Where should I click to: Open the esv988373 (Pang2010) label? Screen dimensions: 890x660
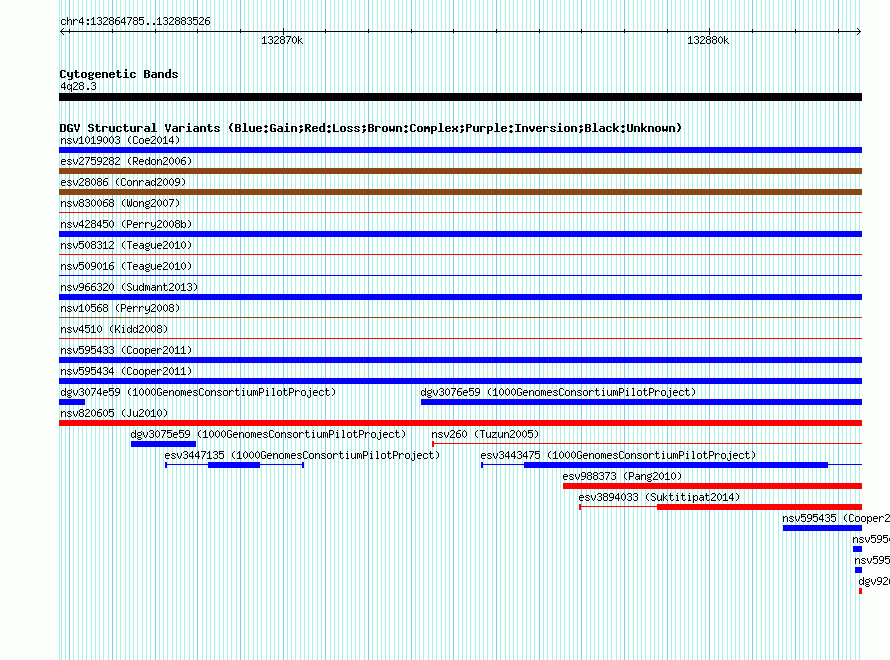tap(622, 476)
